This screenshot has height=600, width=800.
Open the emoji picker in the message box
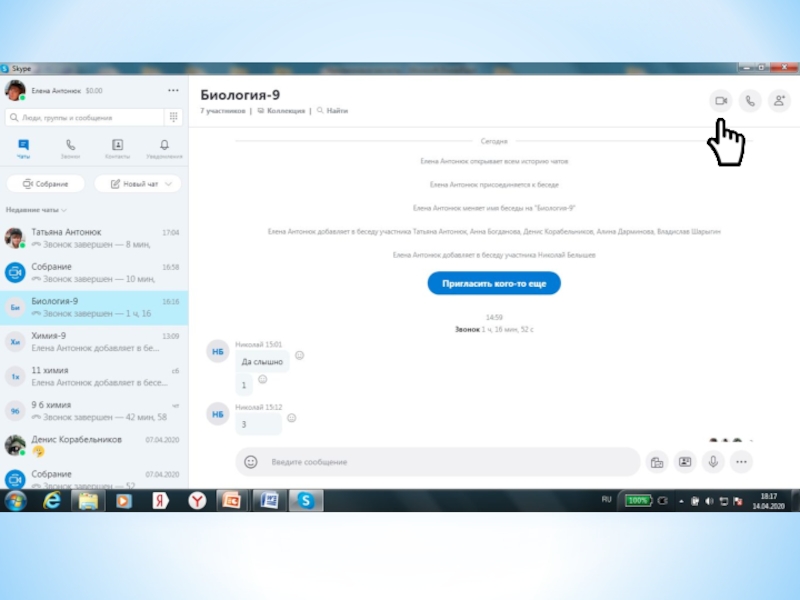point(251,462)
